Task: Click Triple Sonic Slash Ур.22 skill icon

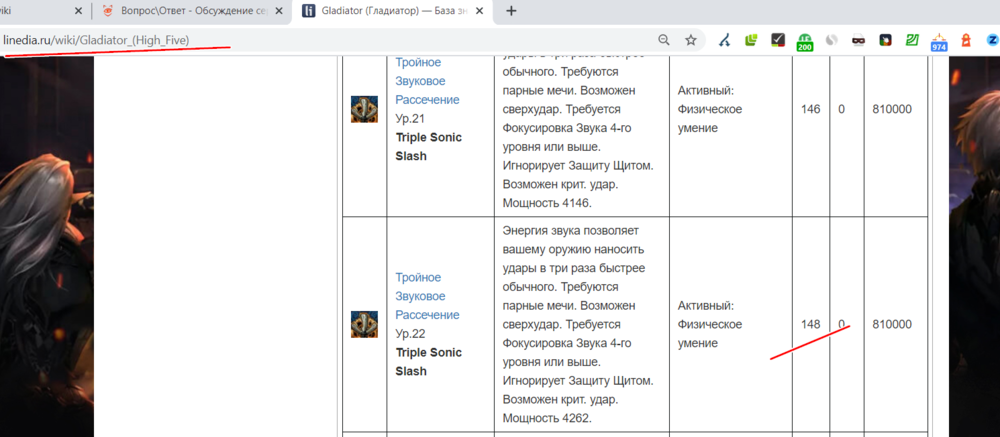Action: point(364,324)
